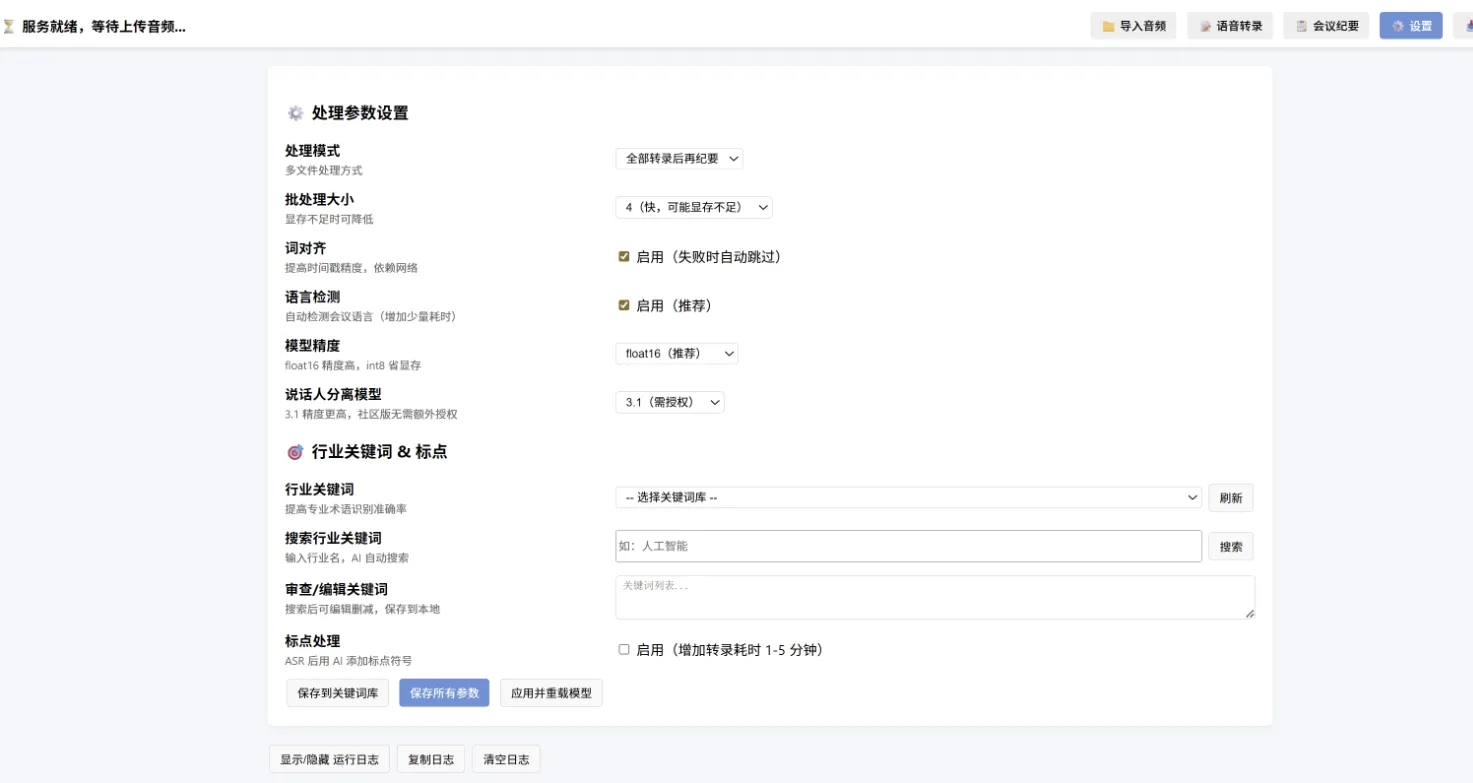Click the 搜索 button
The width and height of the screenshot is (1473, 783).
(1231, 547)
